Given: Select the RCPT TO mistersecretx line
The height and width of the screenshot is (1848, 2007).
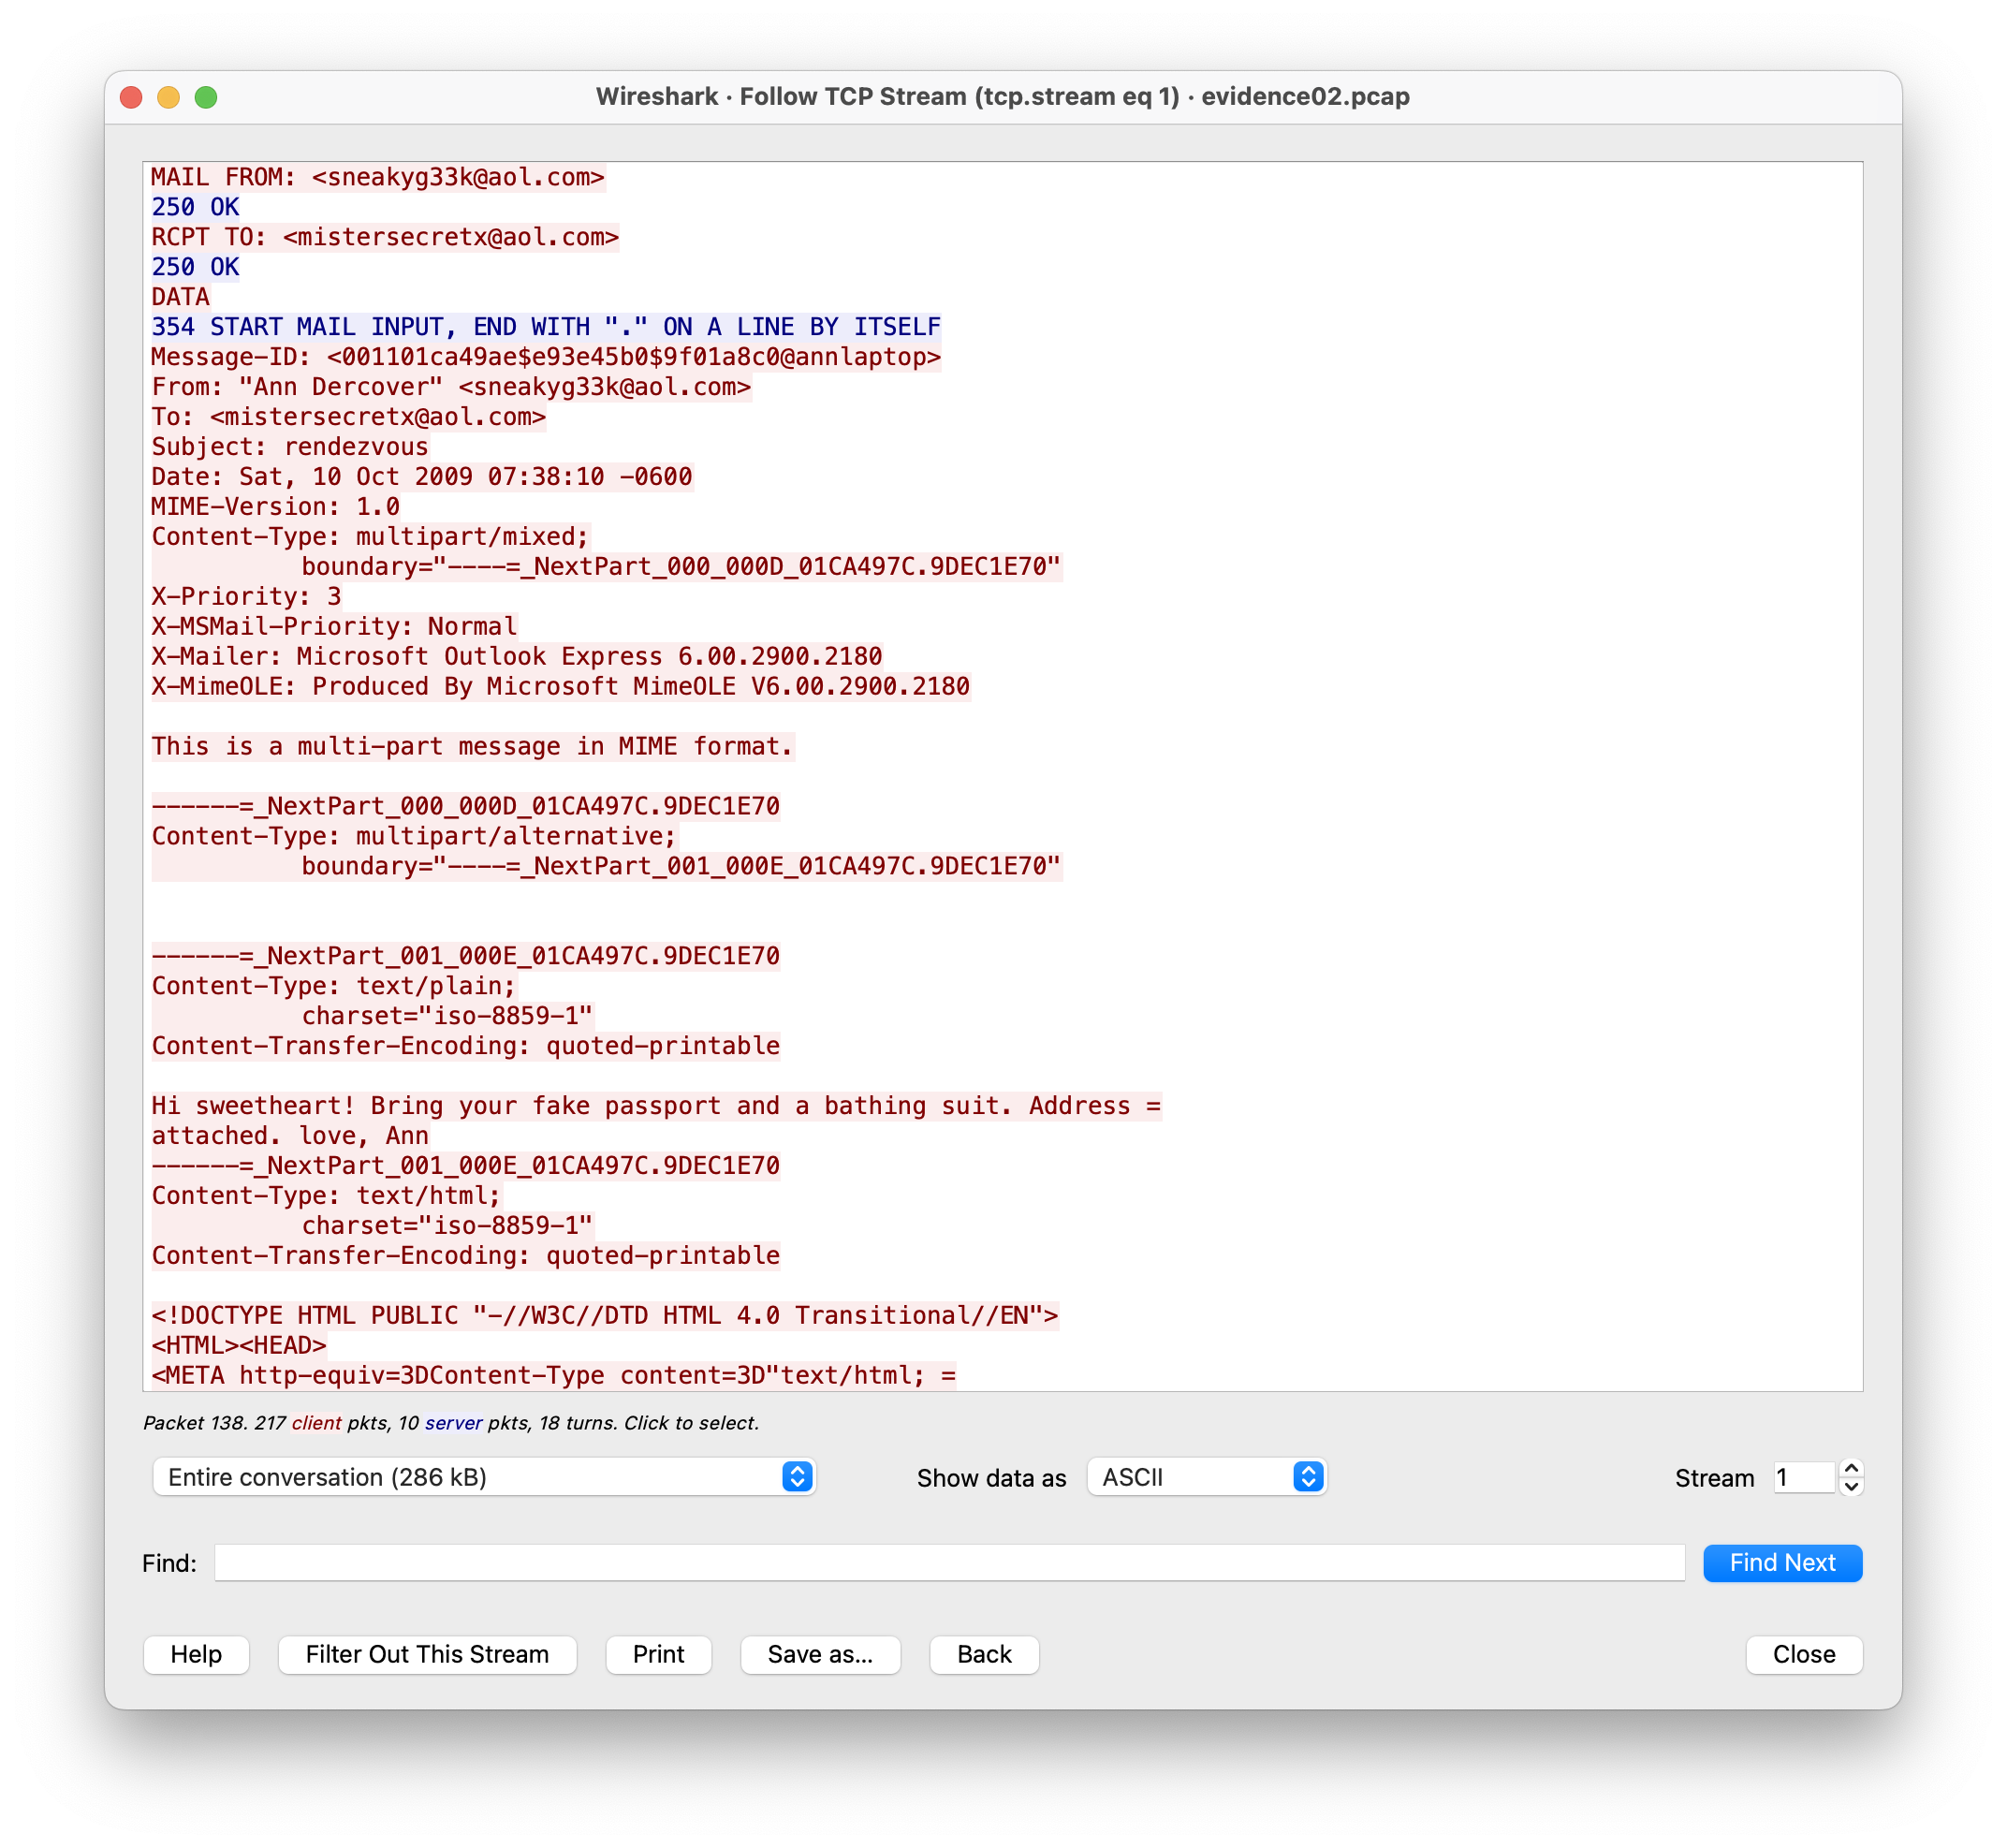Looking at the screenshot, I should tap(385, 237).
